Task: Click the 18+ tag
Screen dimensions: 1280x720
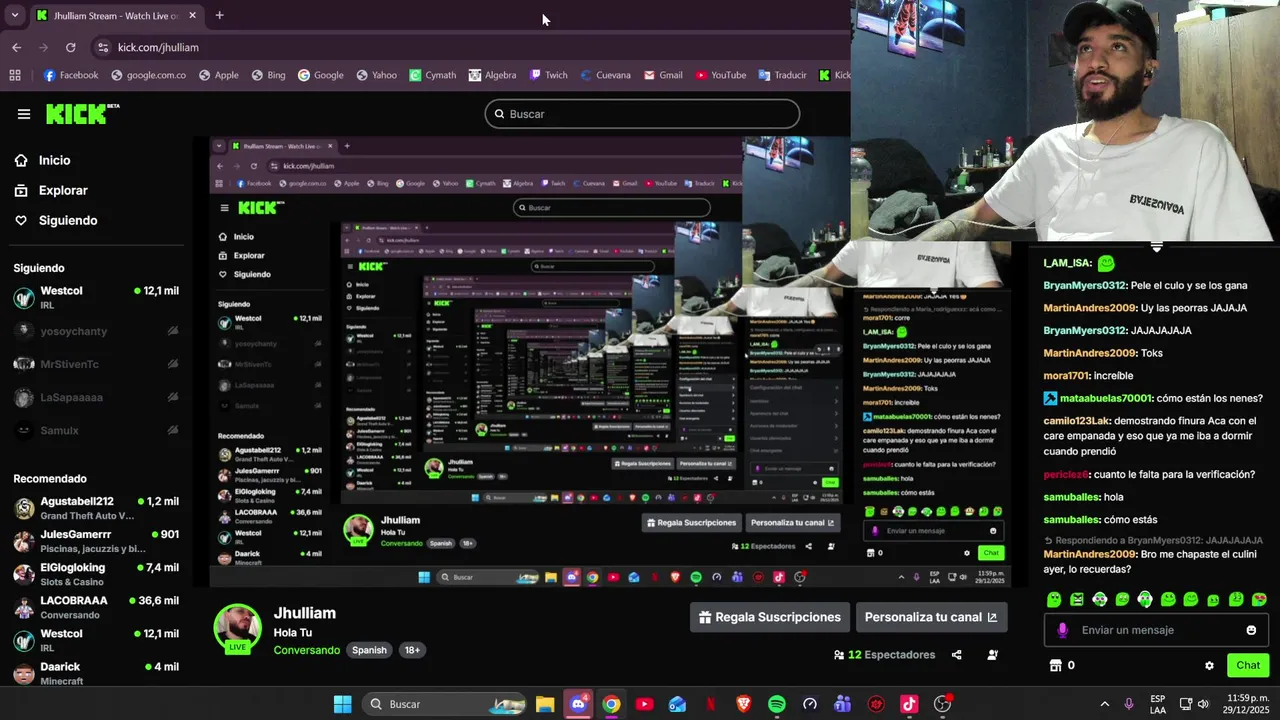Action: click(412, 650)
